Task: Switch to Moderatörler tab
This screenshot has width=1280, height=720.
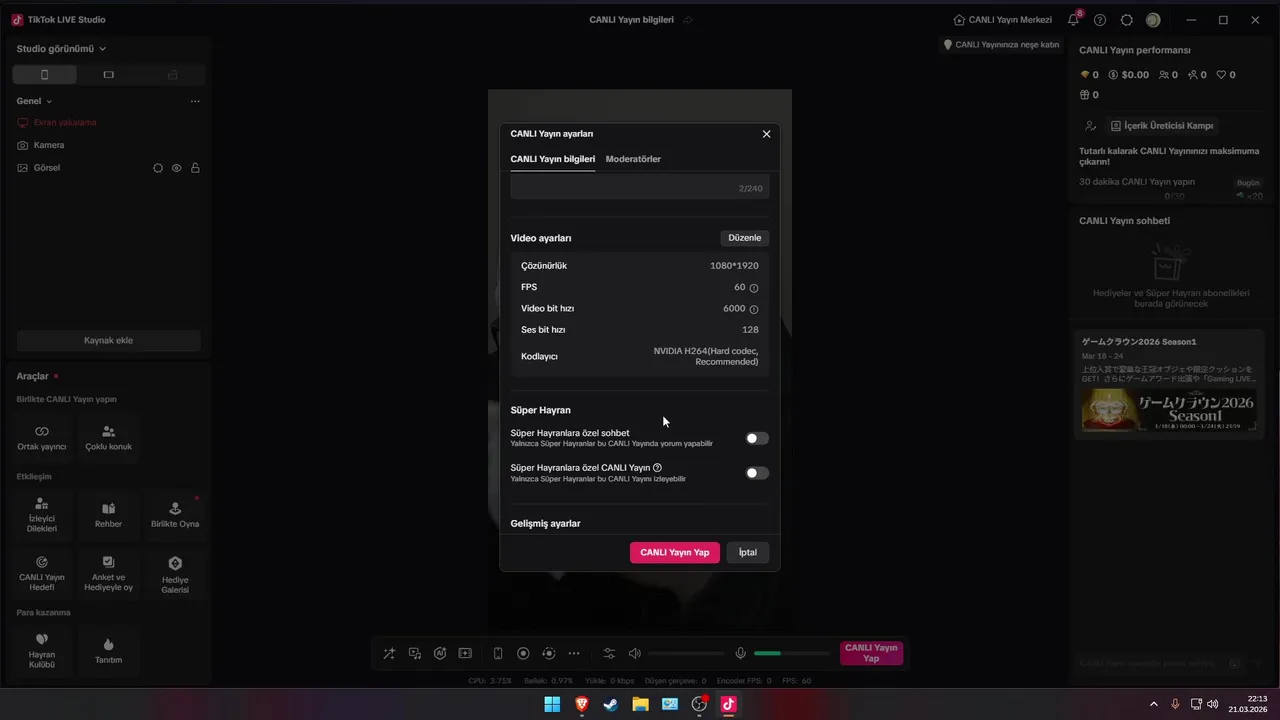Action: (x=633, y=159)
